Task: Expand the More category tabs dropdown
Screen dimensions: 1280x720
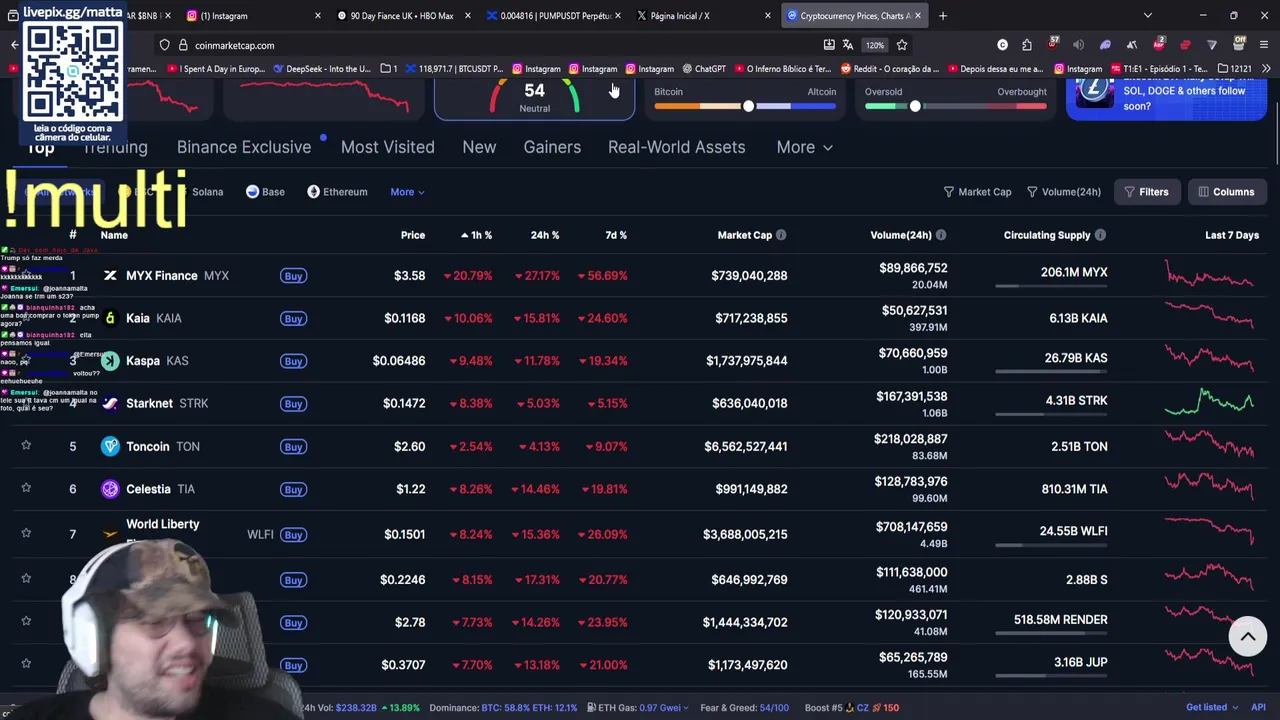Action: pyautogui.click(x=805, y=147)
